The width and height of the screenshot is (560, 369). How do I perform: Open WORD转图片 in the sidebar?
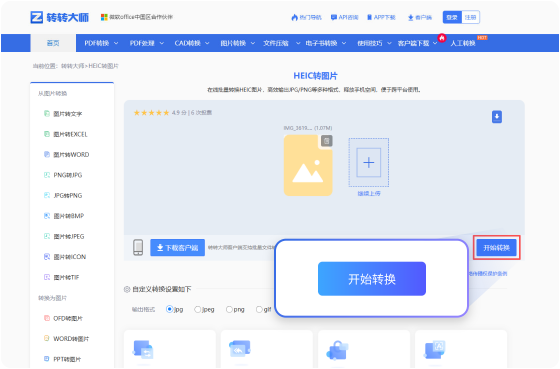coord(66,339)
